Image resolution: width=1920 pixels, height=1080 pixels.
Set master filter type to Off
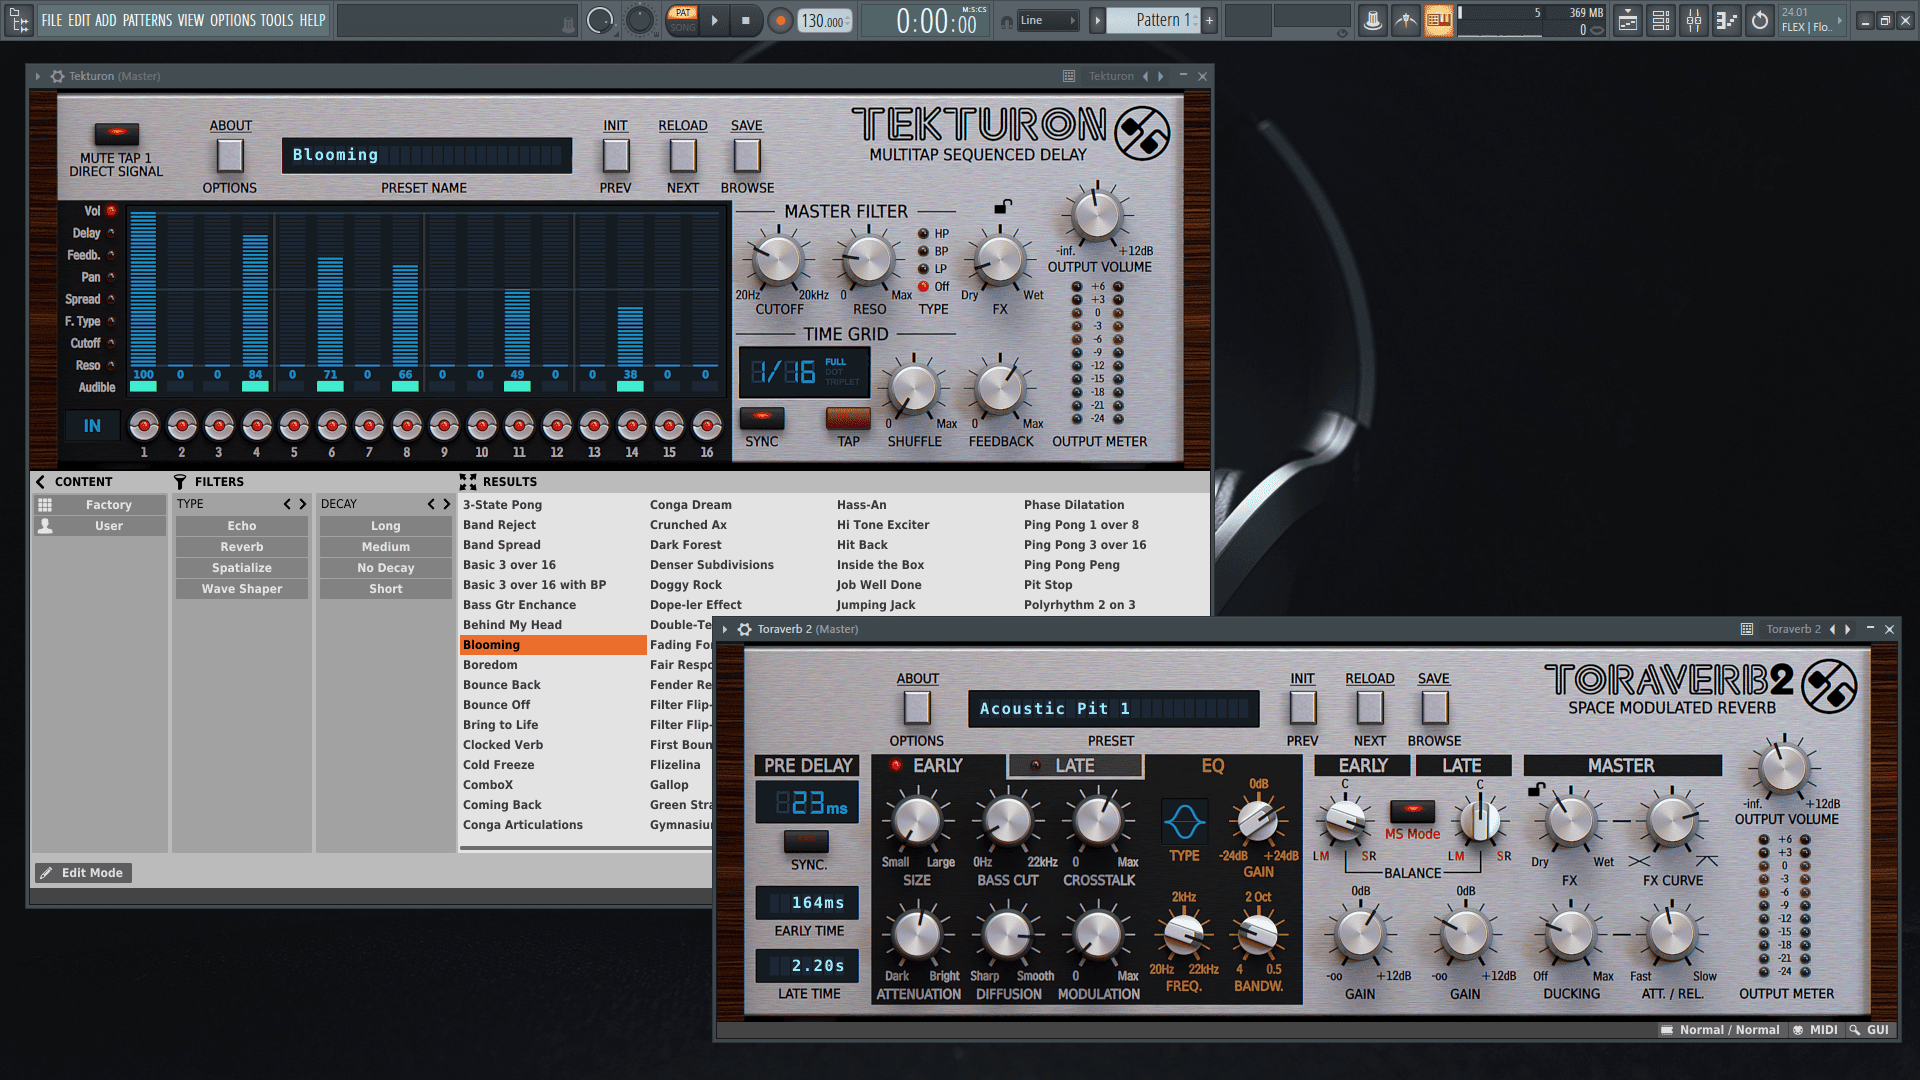click(x=923, y=287)
